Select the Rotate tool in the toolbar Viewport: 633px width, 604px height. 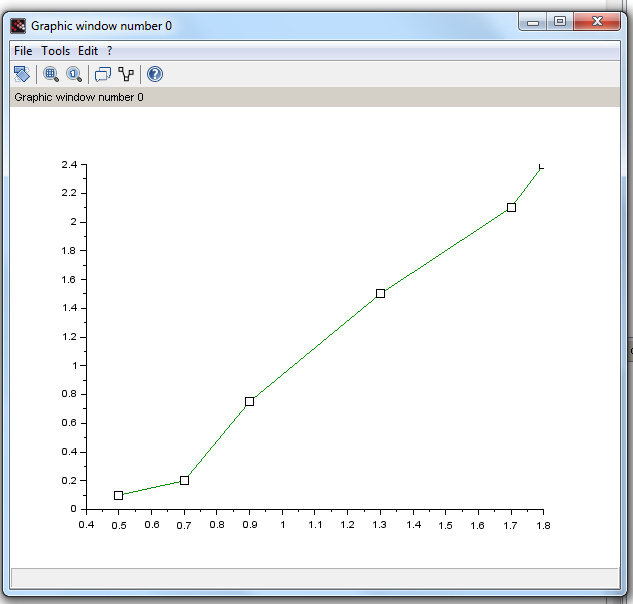coord(22,74)
